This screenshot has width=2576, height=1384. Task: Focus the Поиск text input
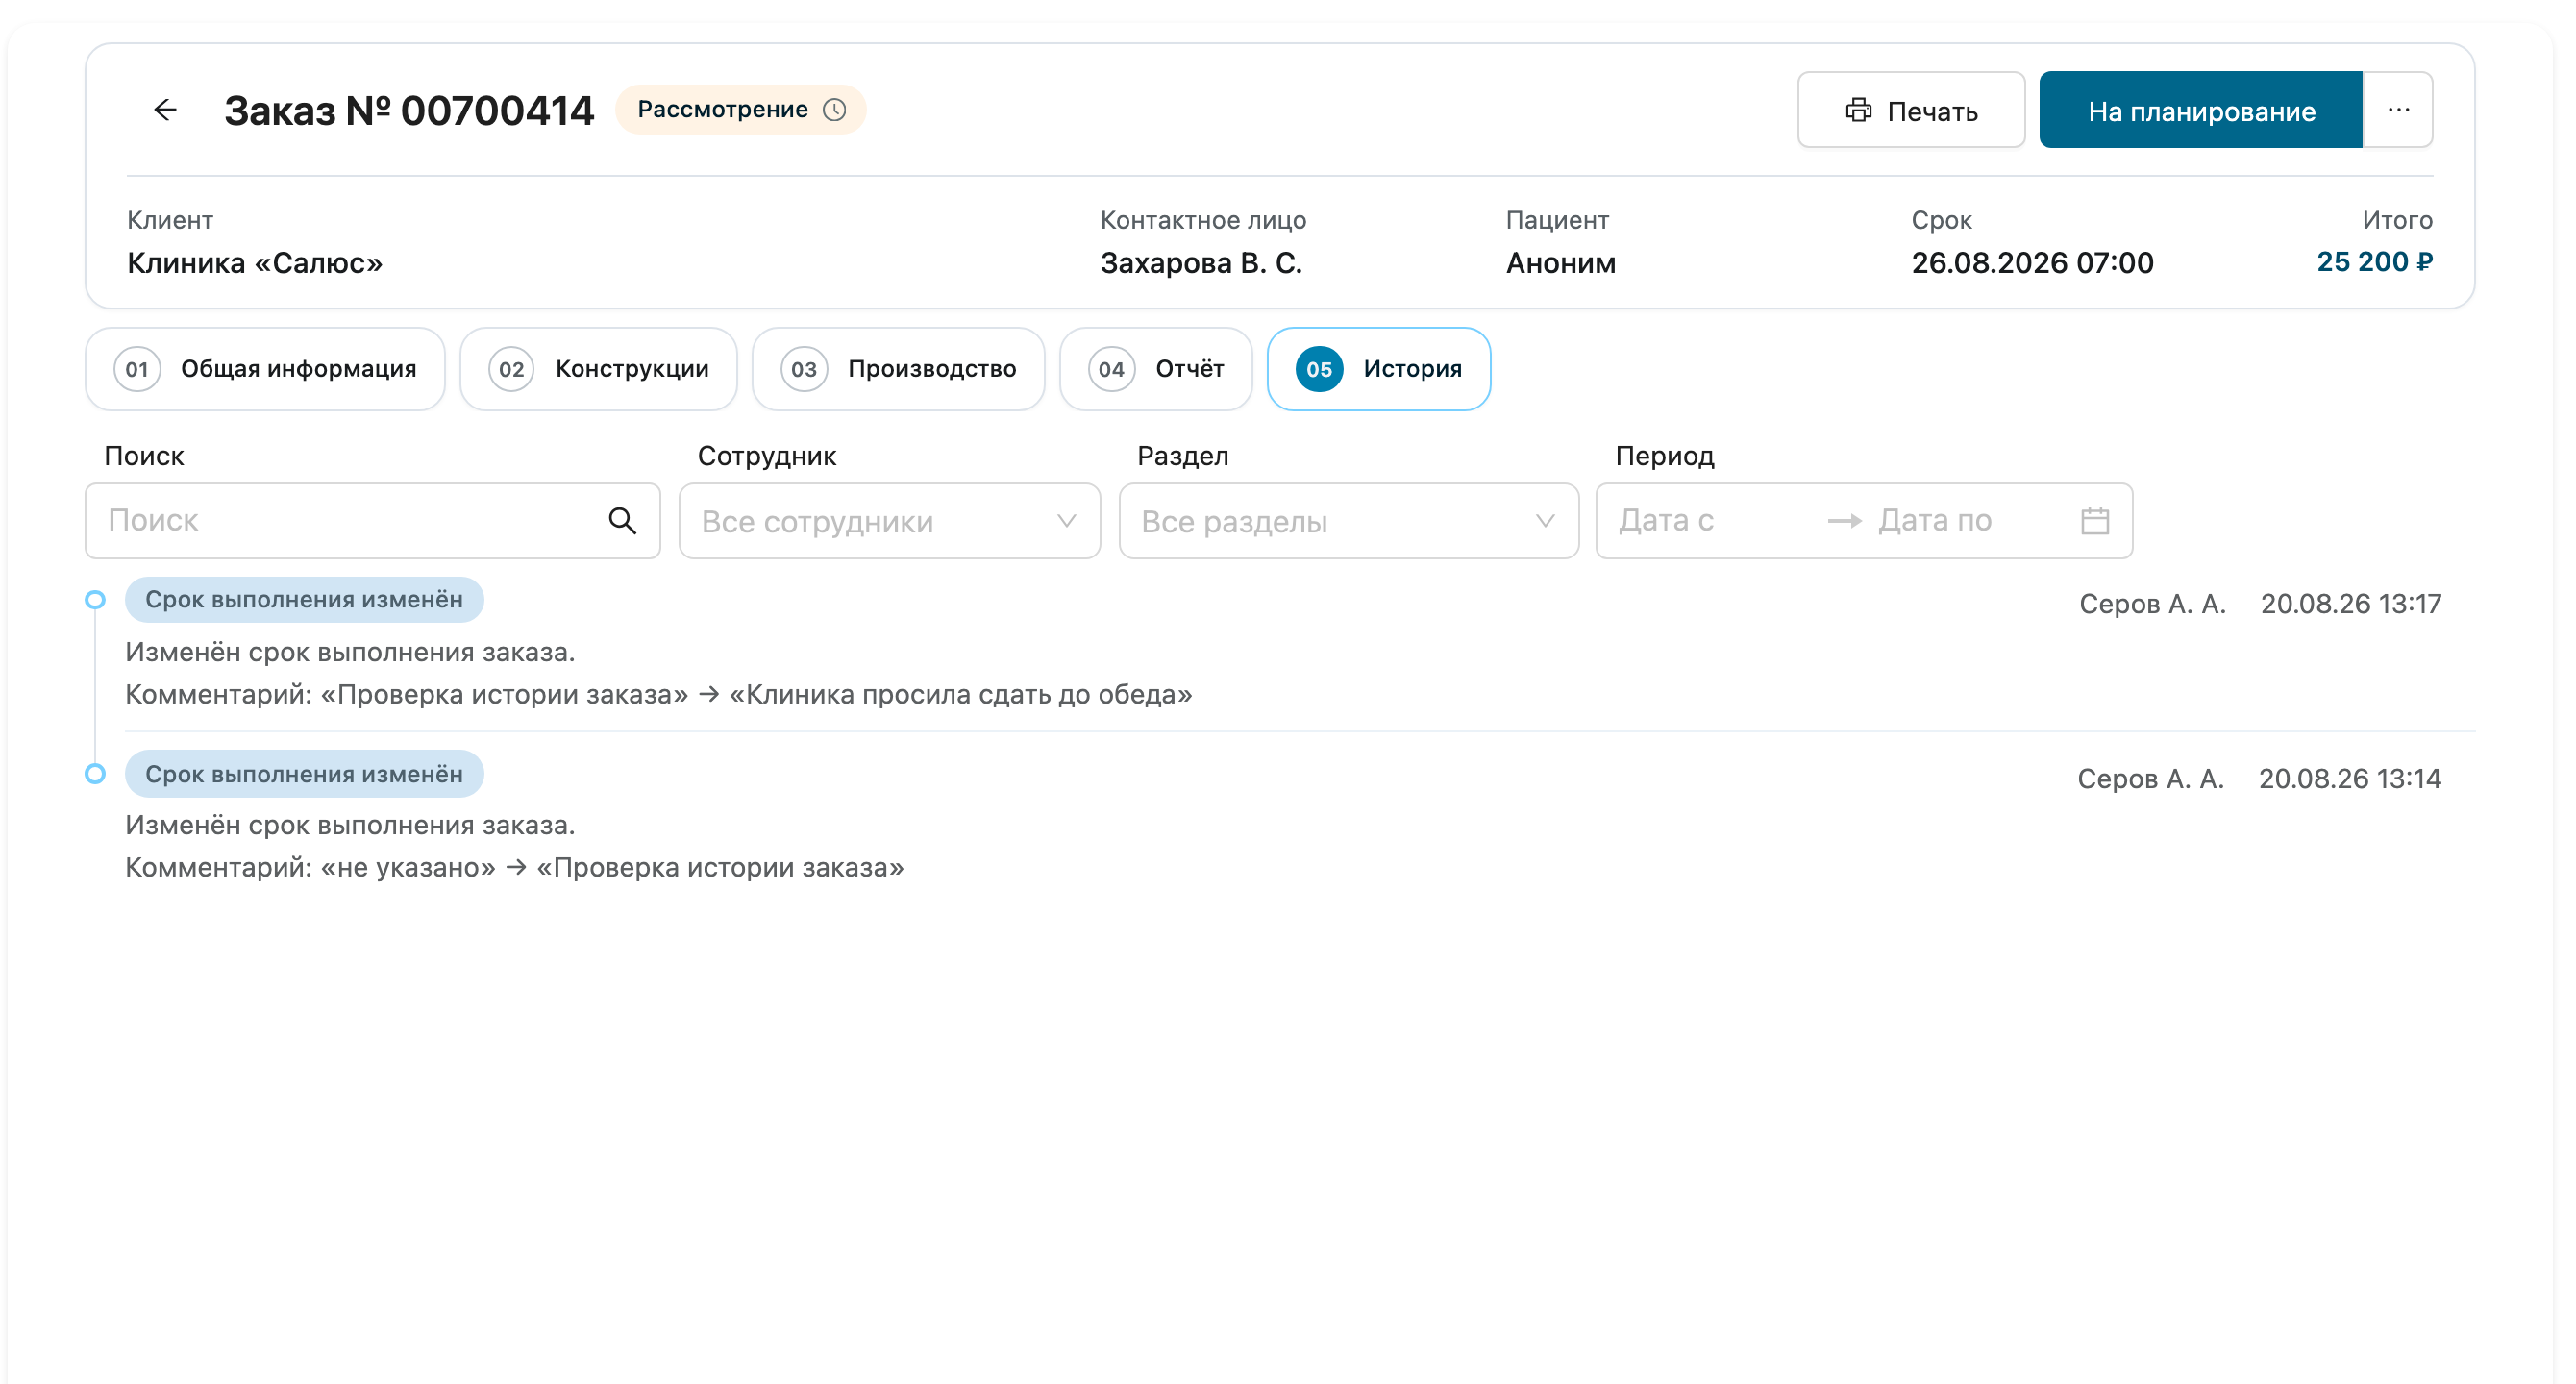point(372,521)
